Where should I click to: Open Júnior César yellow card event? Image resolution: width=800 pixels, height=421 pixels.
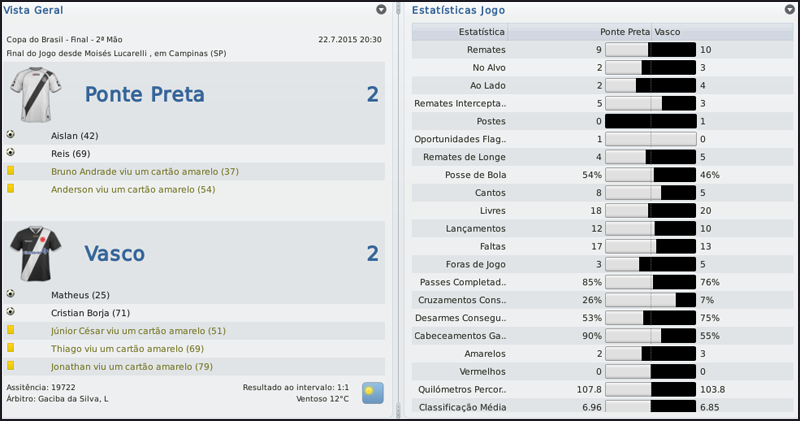click(x=139, y=331)
